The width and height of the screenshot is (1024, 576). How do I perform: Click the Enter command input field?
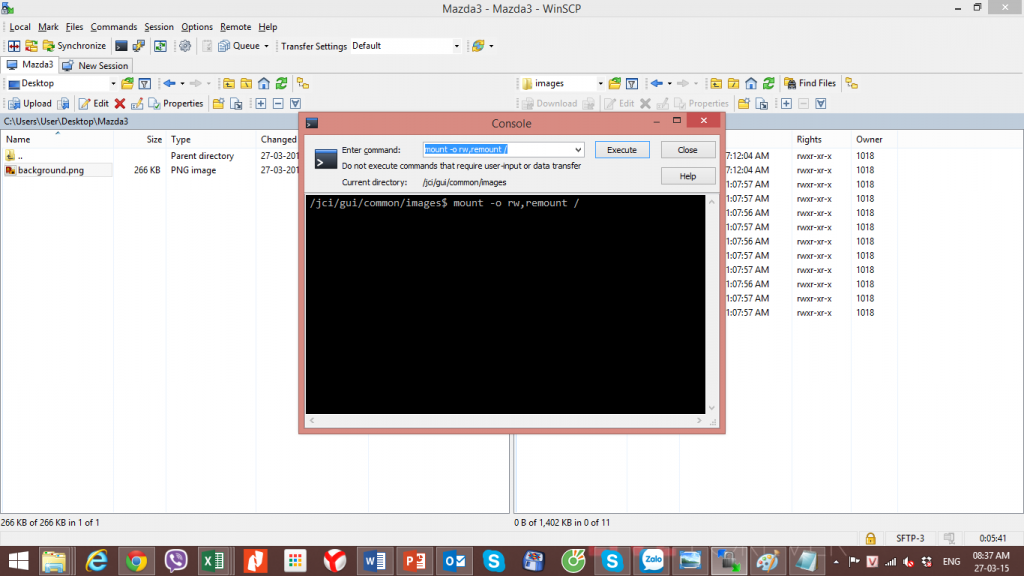[x=498, y=150]
